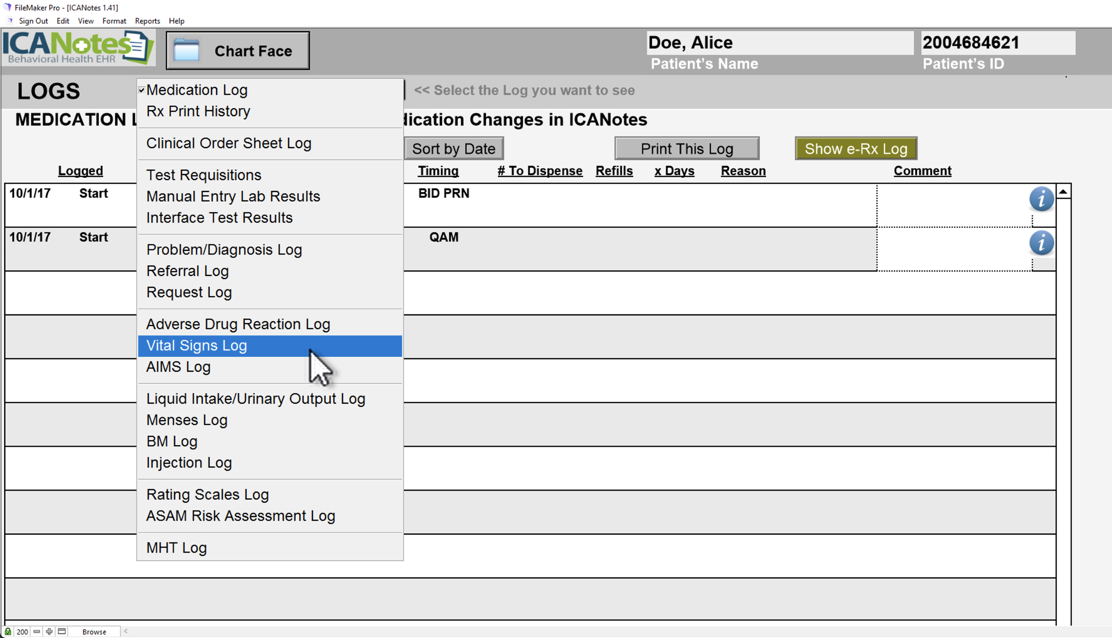
Task: Click the FileMaker document icon beside Sign Out
Action: pos(10,21)
